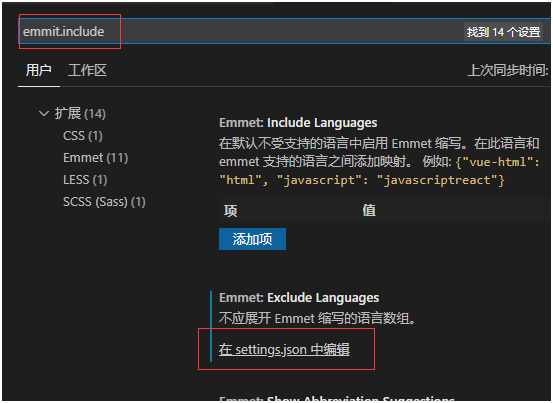Open the CSS (1) settings category

[x=83, y=136]
